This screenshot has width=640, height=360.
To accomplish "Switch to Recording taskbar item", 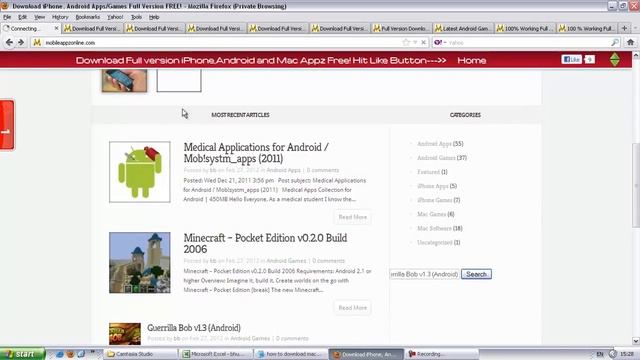I will (x=442, y=354).
